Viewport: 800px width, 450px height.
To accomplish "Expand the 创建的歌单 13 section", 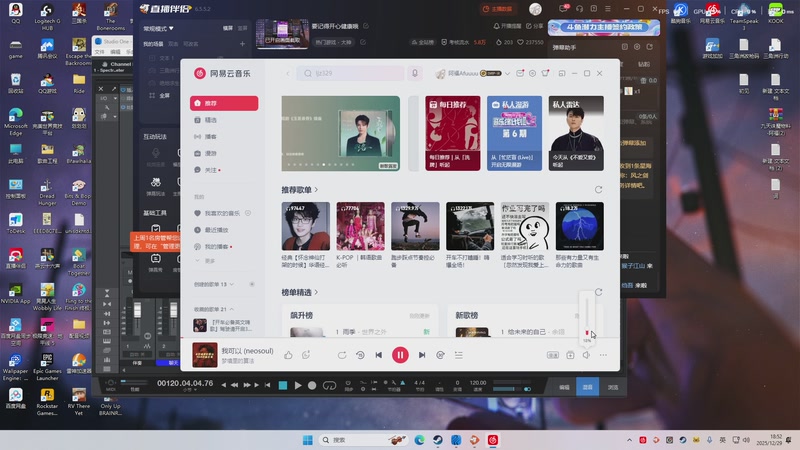I will [x=214, y=284].
